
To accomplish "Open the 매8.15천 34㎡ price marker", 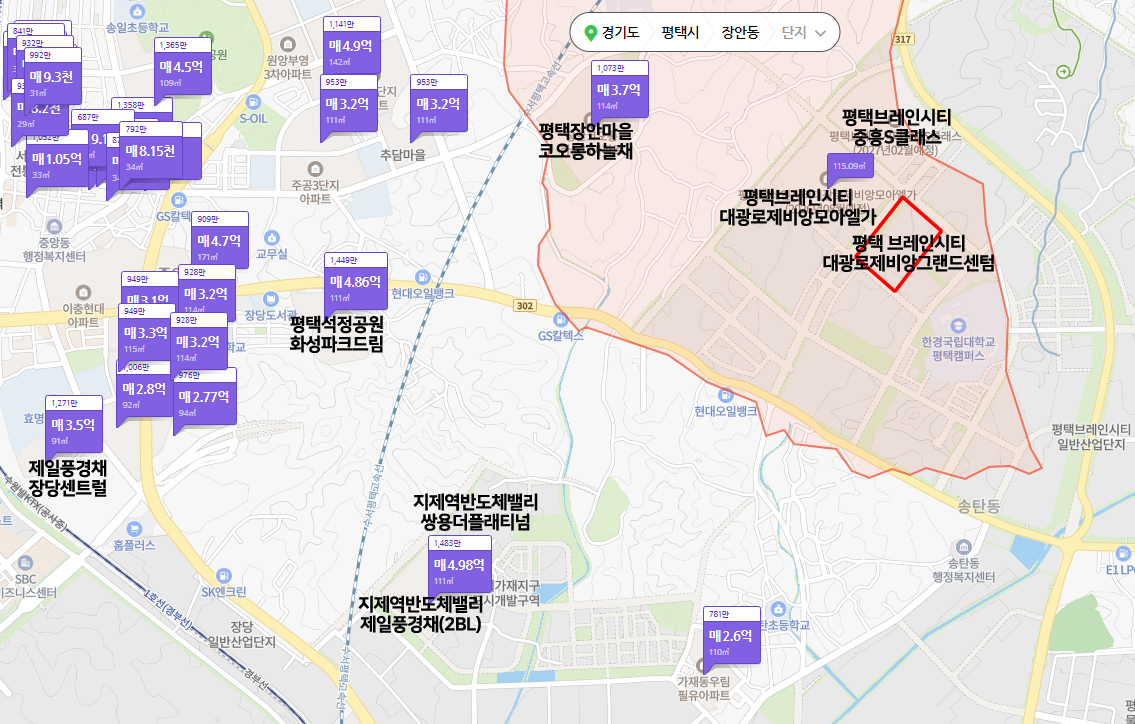I will tap(151, 151).
